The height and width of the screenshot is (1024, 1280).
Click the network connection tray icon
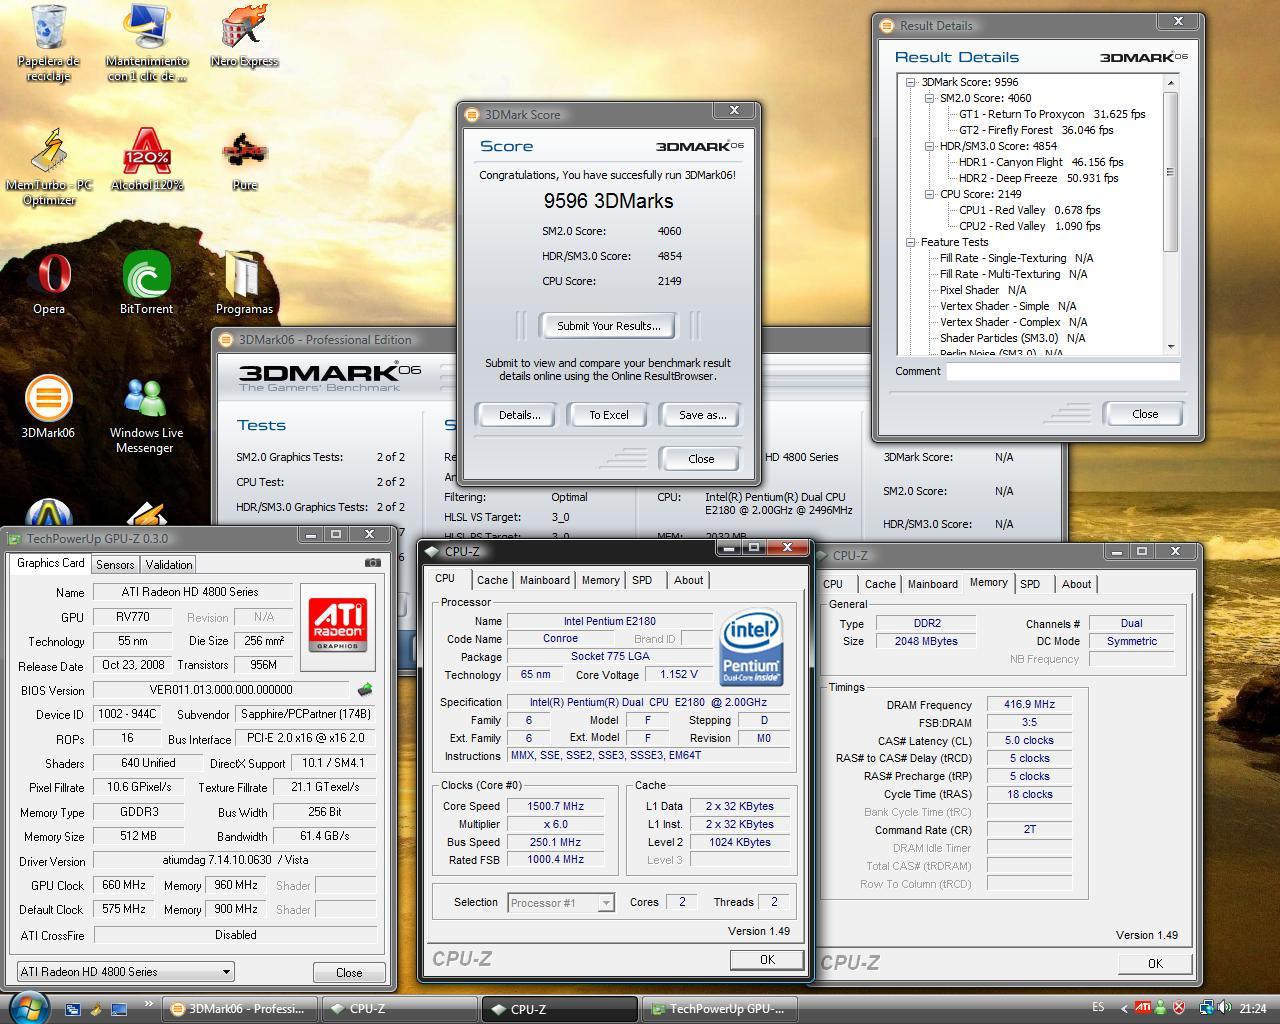pyautogui.click(x=1207, y=1008)
